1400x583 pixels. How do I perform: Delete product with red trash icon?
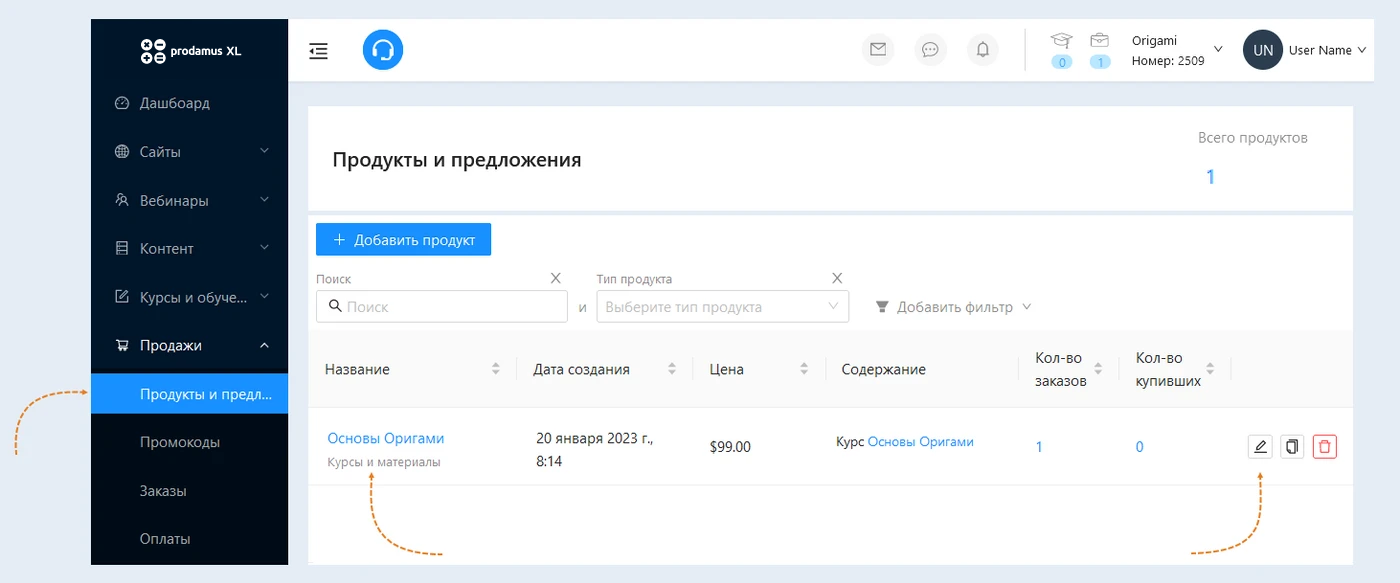tap(1325, 447)
